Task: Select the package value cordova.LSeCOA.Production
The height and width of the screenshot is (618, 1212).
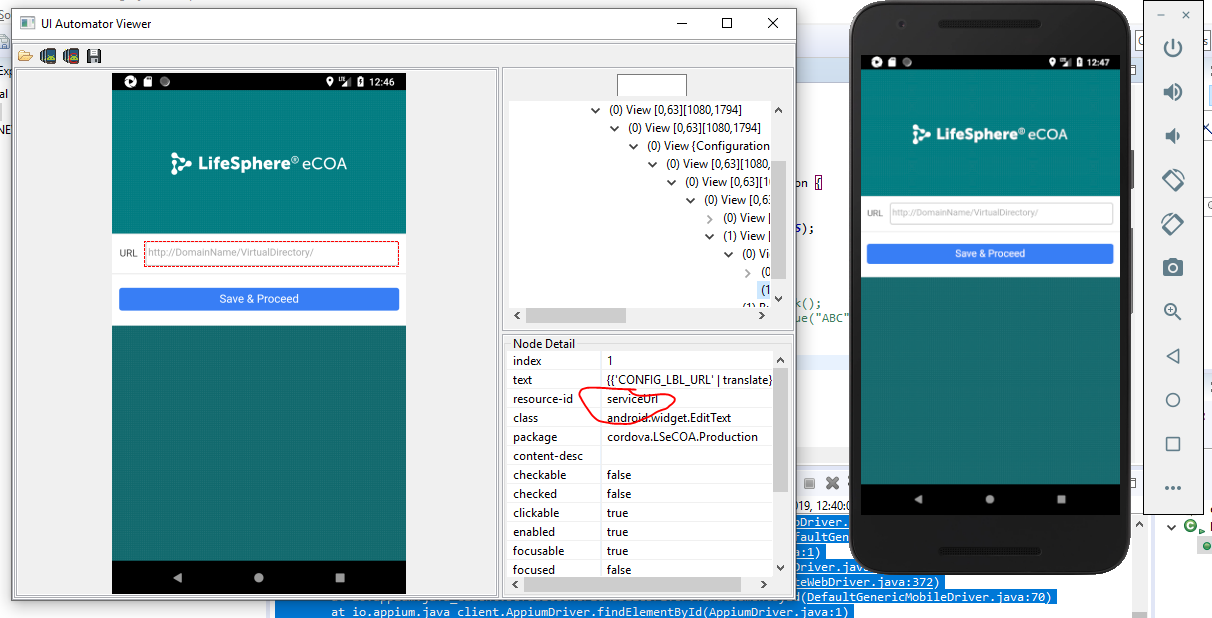Action: [682, 437]
